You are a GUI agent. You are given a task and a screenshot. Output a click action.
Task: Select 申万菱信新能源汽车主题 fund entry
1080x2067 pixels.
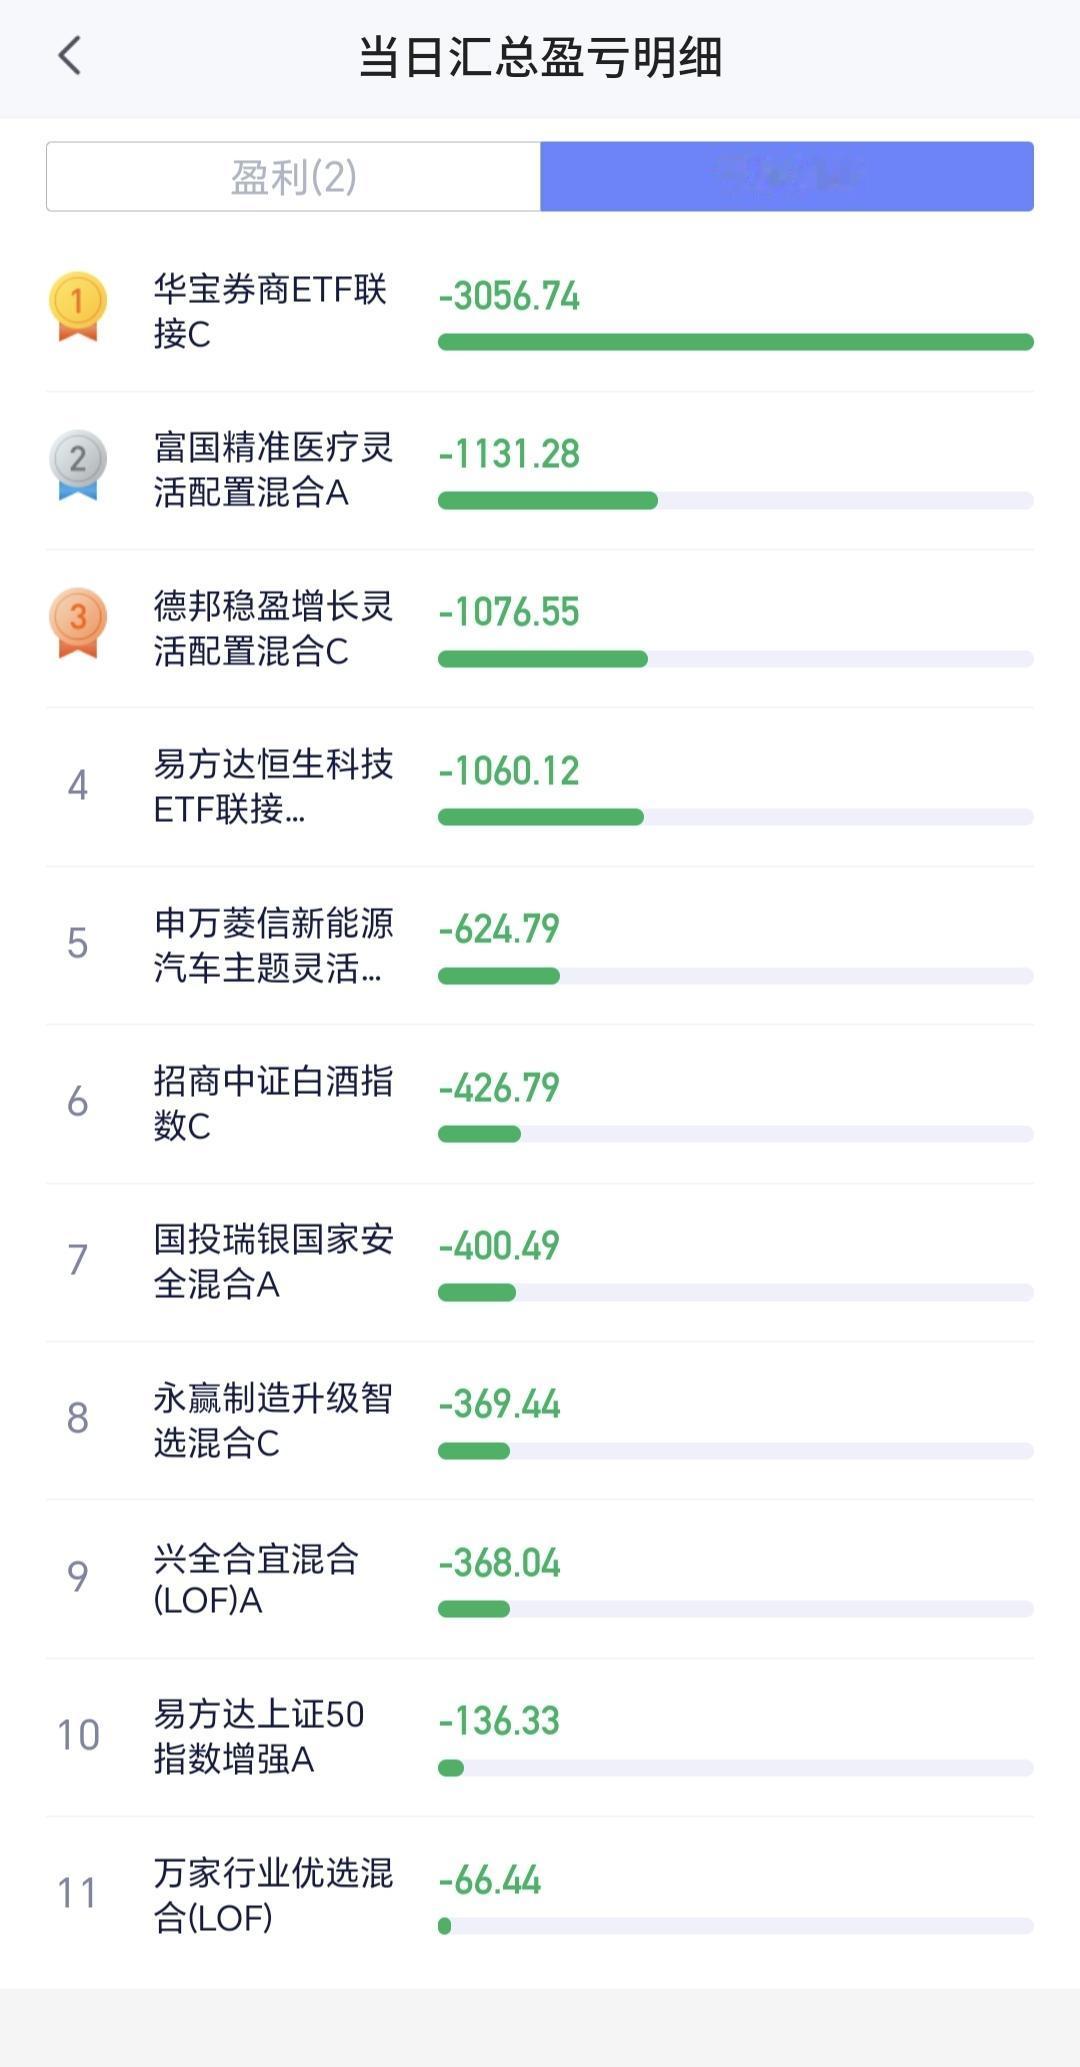[x=540, y=945]
